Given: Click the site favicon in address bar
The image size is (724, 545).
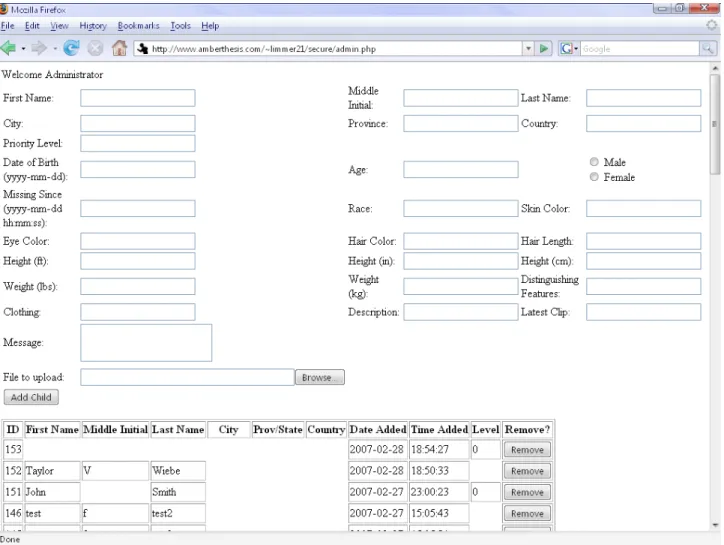Looking at the screenshot, I should (x=143, y=48).
